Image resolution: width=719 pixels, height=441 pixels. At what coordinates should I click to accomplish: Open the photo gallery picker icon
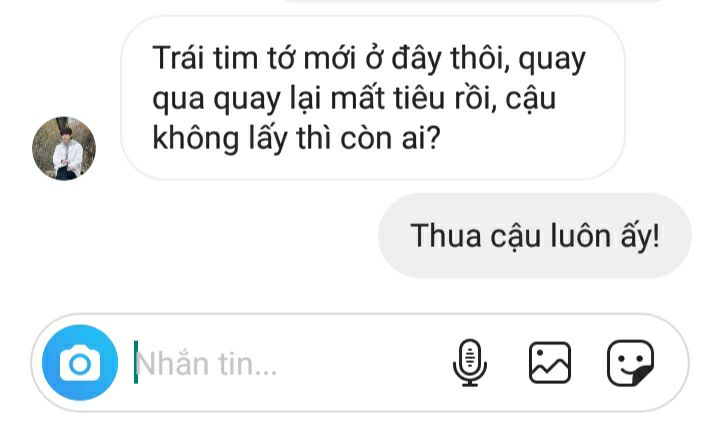(x=550, y=363)
